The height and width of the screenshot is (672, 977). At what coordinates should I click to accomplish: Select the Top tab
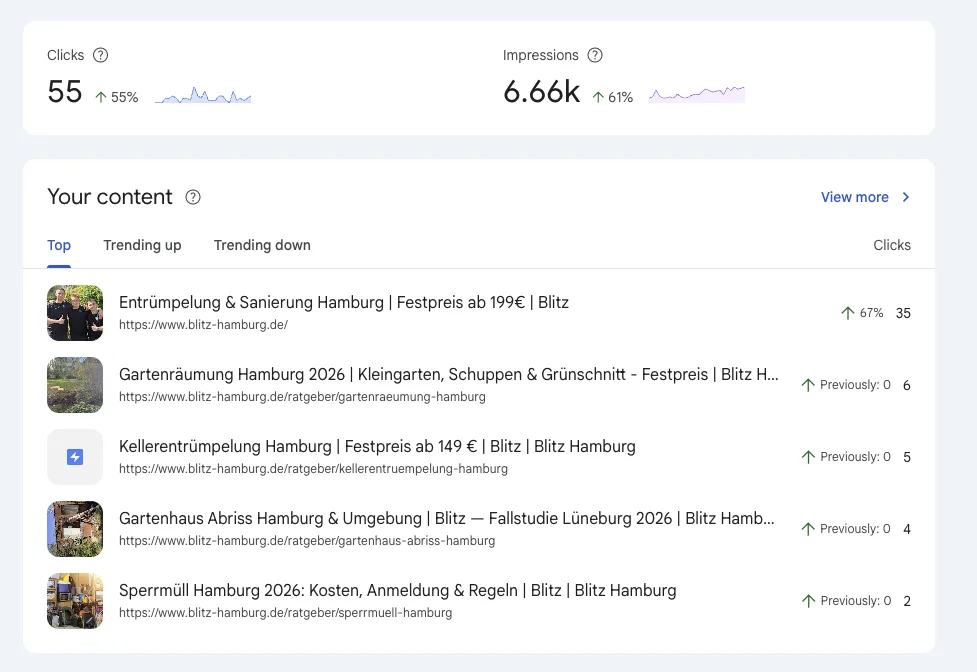click(59, 245)
